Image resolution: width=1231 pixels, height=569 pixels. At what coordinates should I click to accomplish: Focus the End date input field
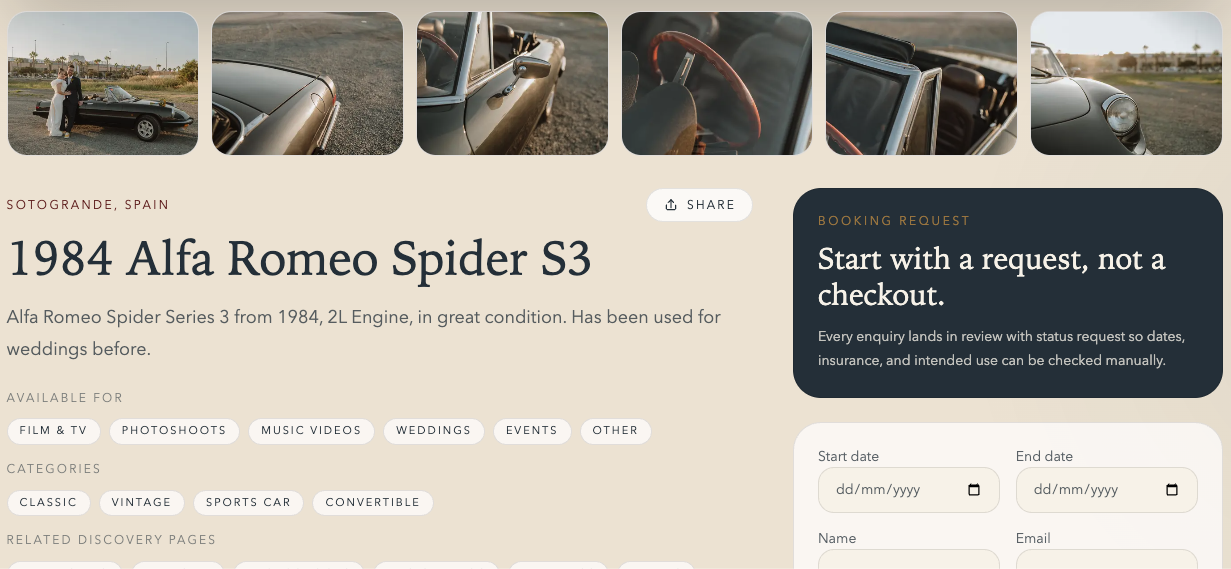point(1106,490)
